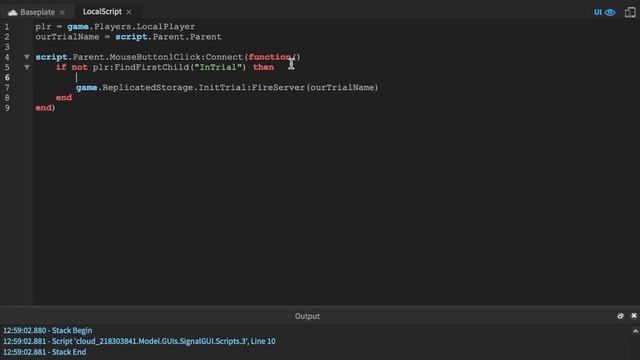Close the Baseplate tab
This screenshot has width=640, height=360.
point(62,12)
